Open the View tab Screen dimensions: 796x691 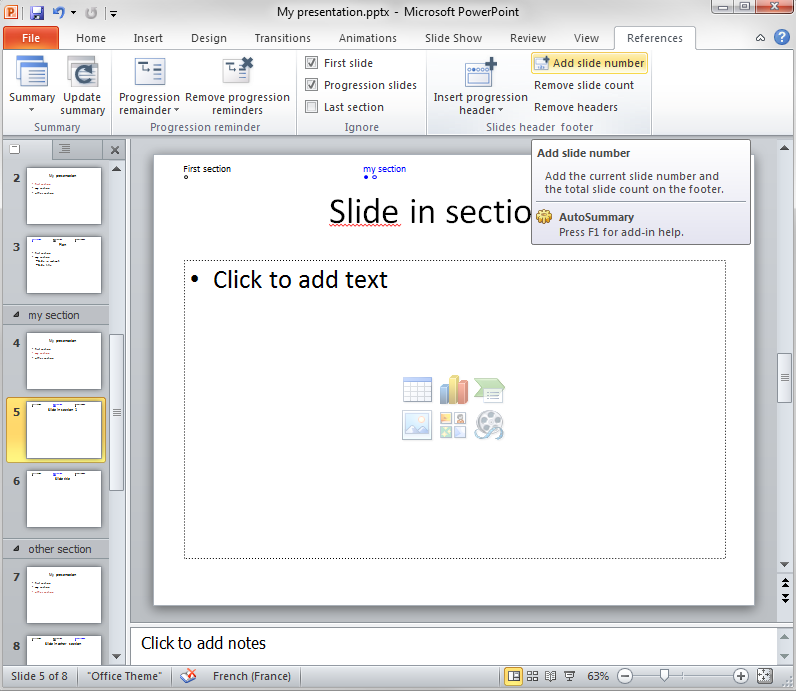coord(586,38)
